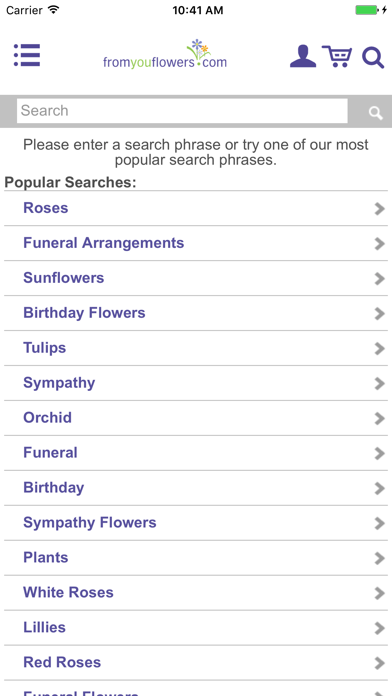
Task: Open the user account profile icon
Action: pos(303,56)
